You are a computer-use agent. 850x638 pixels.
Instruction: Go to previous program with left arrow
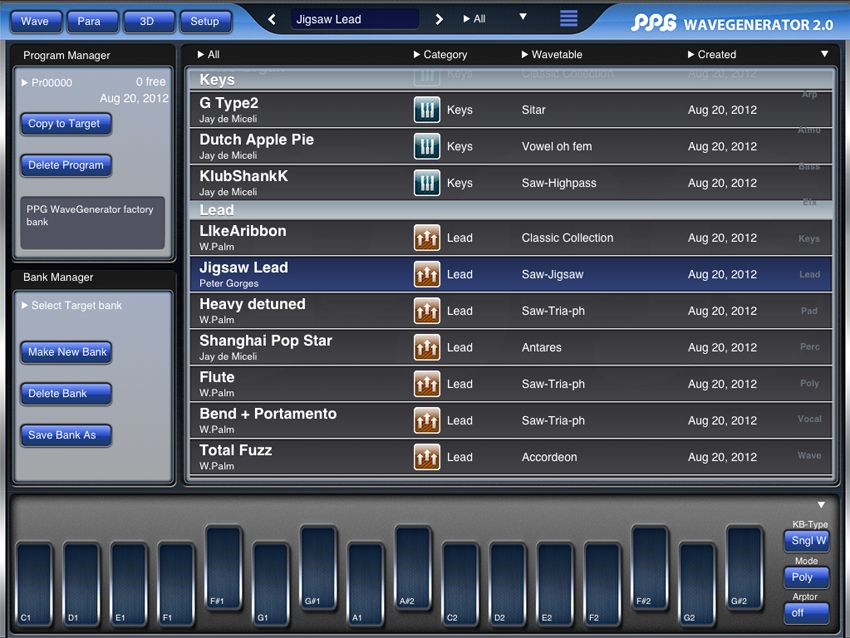pyautogui.click(x=272, y=20)
